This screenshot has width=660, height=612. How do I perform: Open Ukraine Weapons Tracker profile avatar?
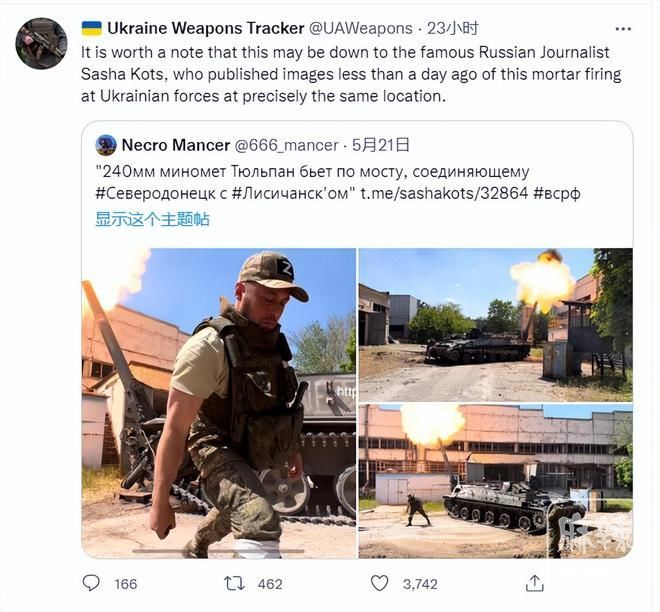coord(41,43)
